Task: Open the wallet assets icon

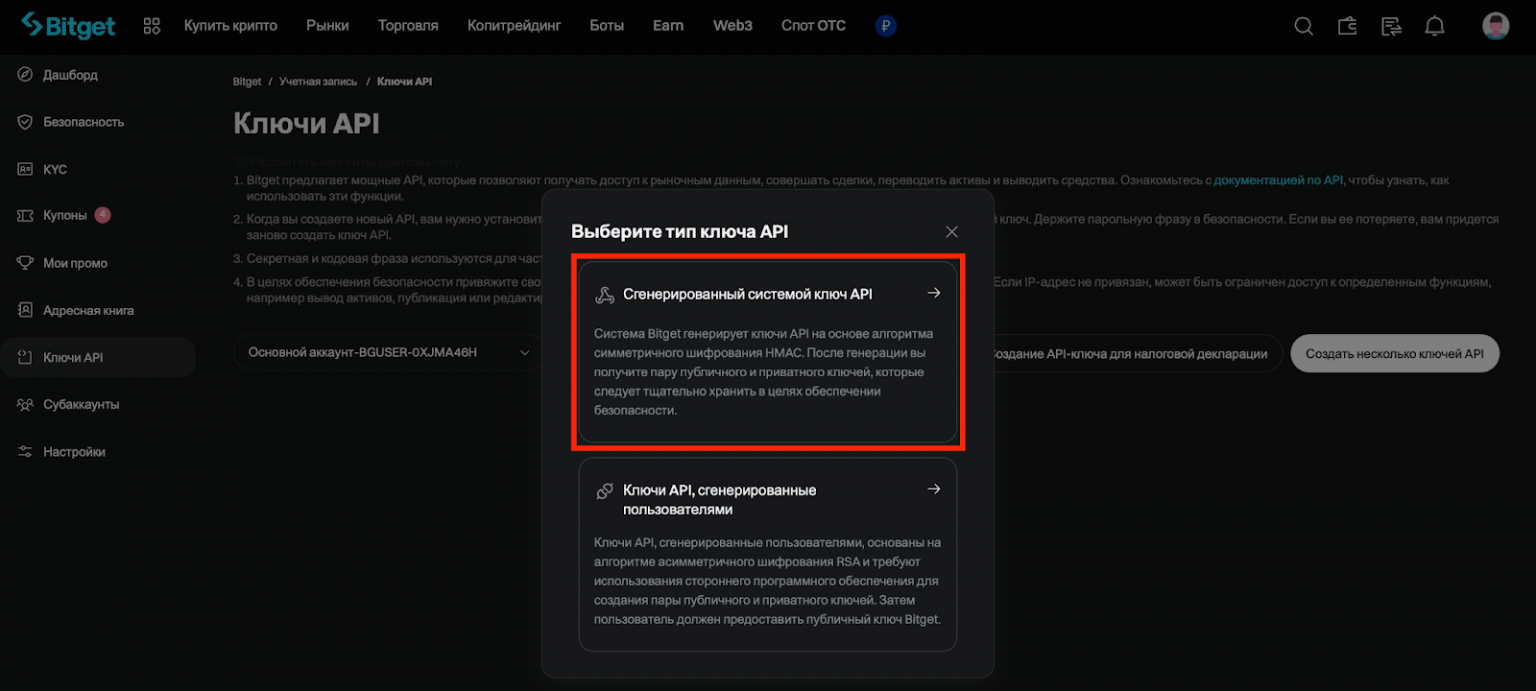Action: tap(1347, 26)
